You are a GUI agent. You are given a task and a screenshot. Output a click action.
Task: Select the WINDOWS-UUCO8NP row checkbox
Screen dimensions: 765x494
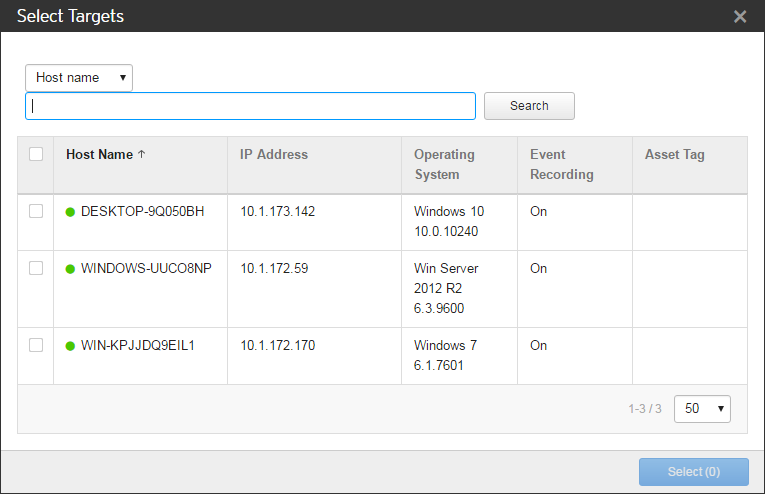coord(36,268)
